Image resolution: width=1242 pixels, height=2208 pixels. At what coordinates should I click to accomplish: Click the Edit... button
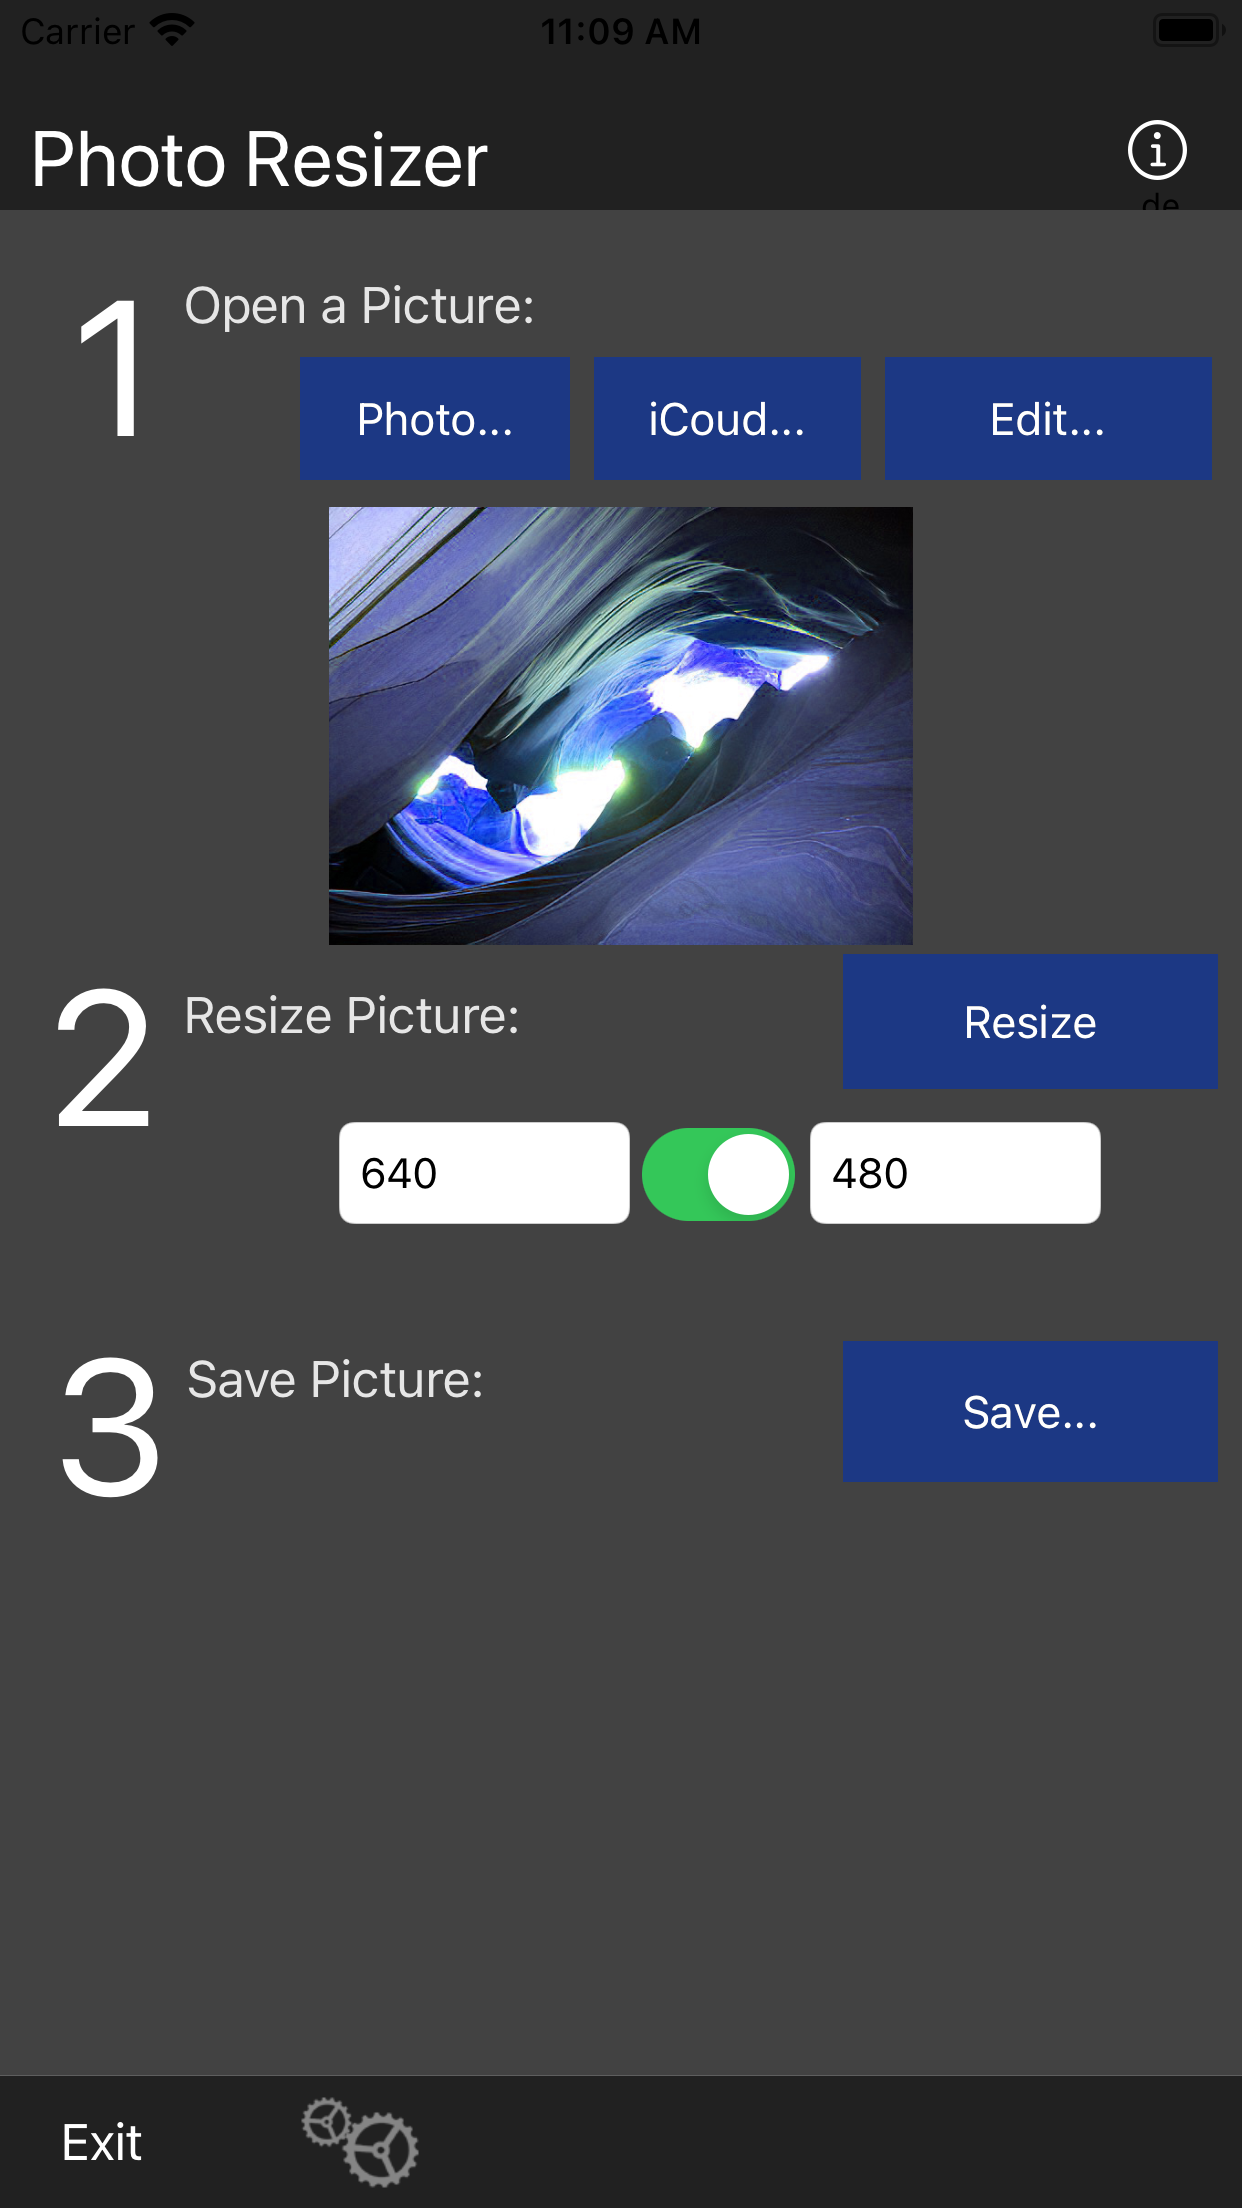(x=1048, y=419)
